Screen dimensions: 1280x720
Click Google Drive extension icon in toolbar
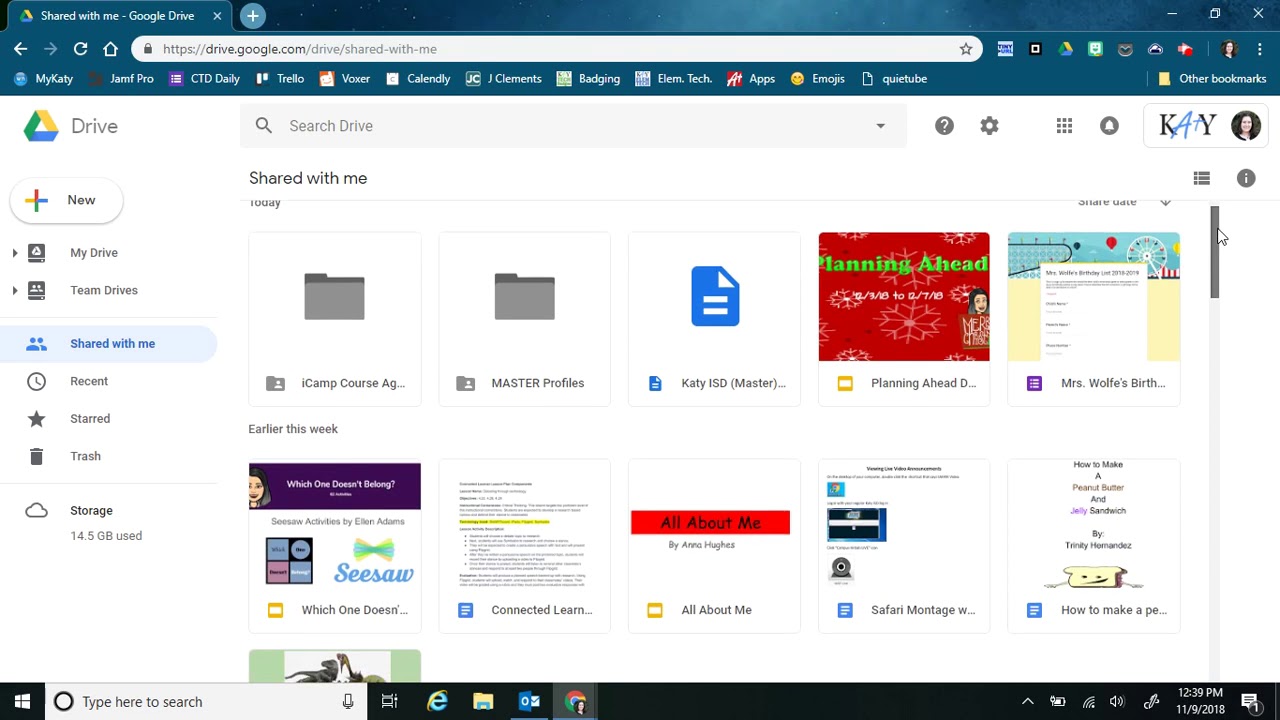click(1066, 49)
